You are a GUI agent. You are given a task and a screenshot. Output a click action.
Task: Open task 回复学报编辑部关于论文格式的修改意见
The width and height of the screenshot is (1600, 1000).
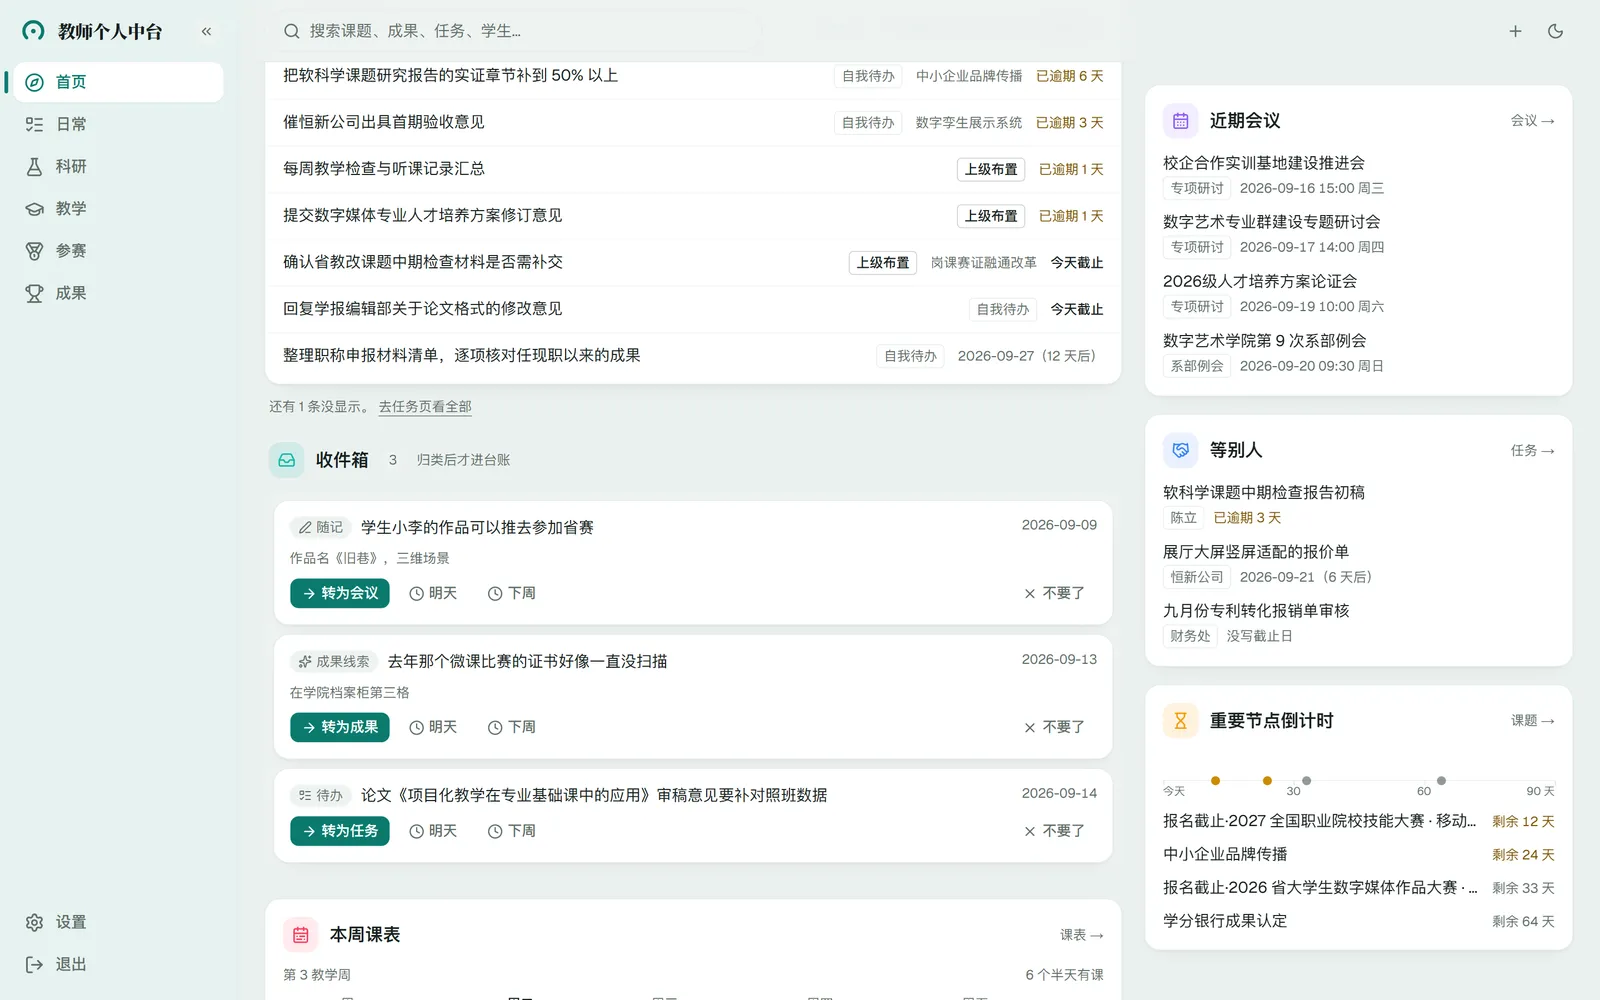point(693,309)
